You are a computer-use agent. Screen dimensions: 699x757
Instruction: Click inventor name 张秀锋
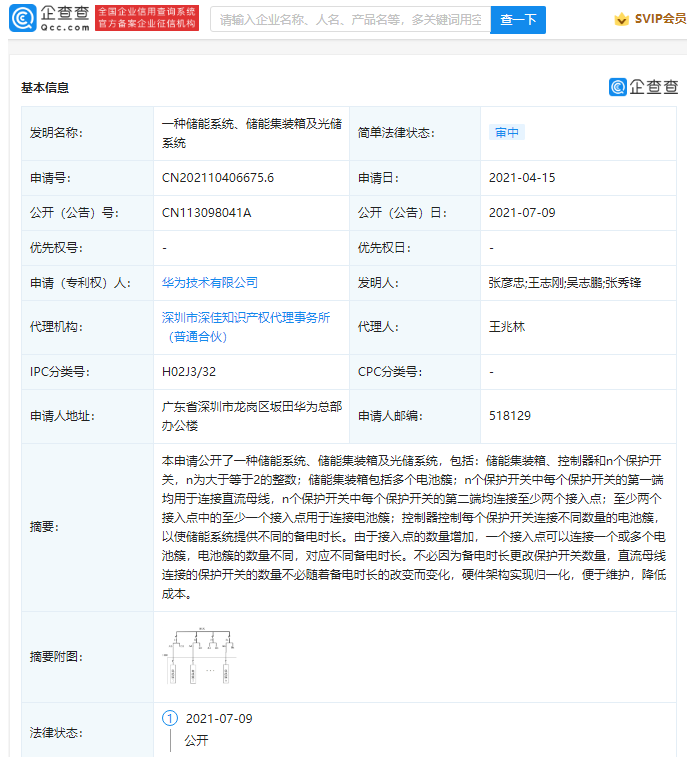coord(623,282)
